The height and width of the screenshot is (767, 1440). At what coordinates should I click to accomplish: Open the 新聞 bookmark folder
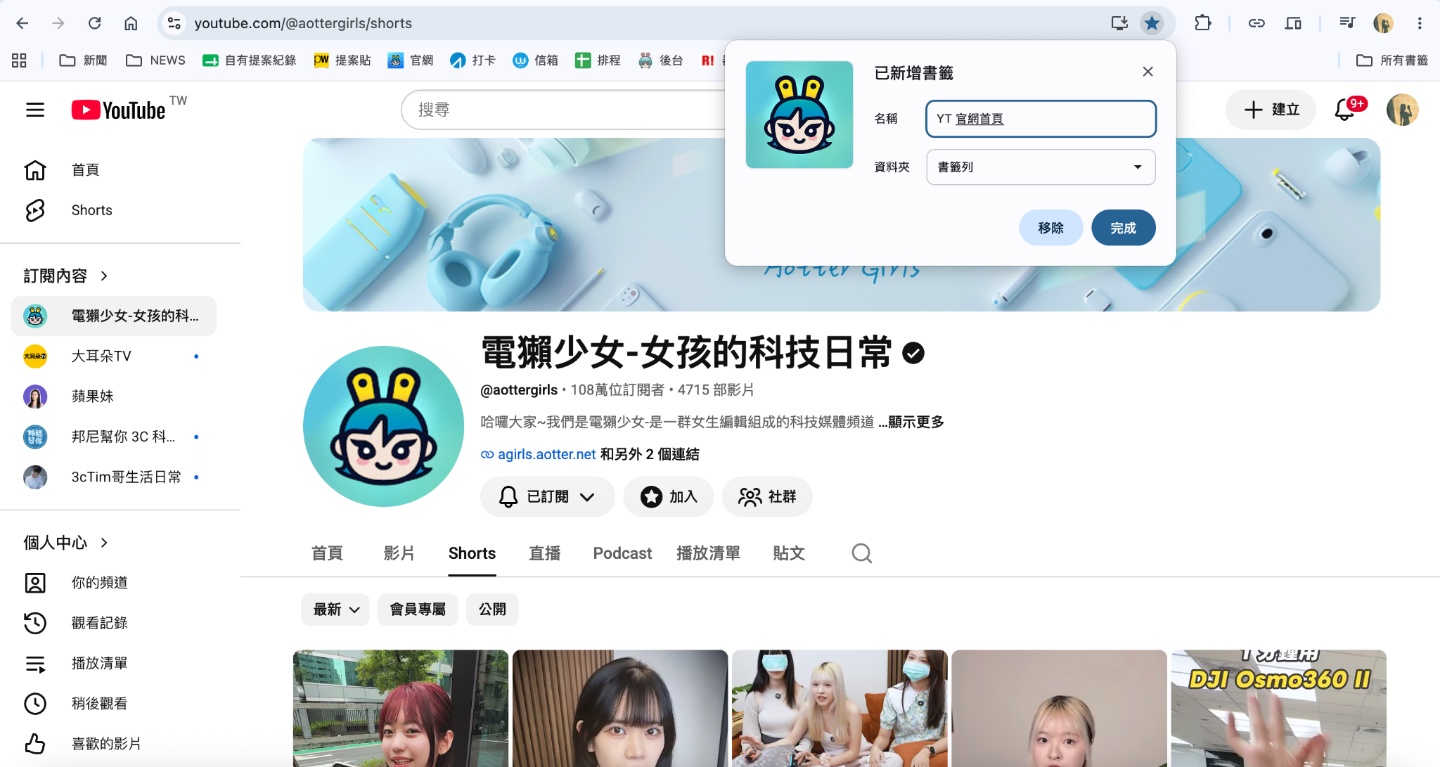(83, 60)
